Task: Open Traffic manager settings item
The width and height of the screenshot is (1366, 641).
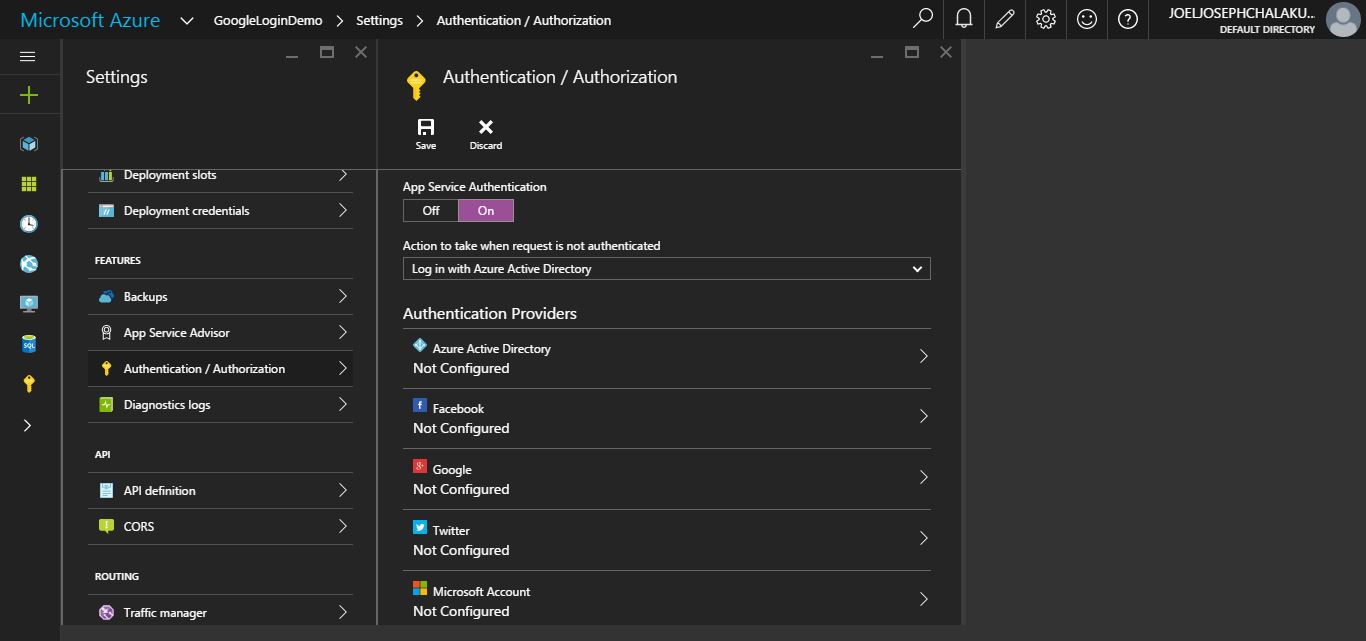Action: click(220, 613)
